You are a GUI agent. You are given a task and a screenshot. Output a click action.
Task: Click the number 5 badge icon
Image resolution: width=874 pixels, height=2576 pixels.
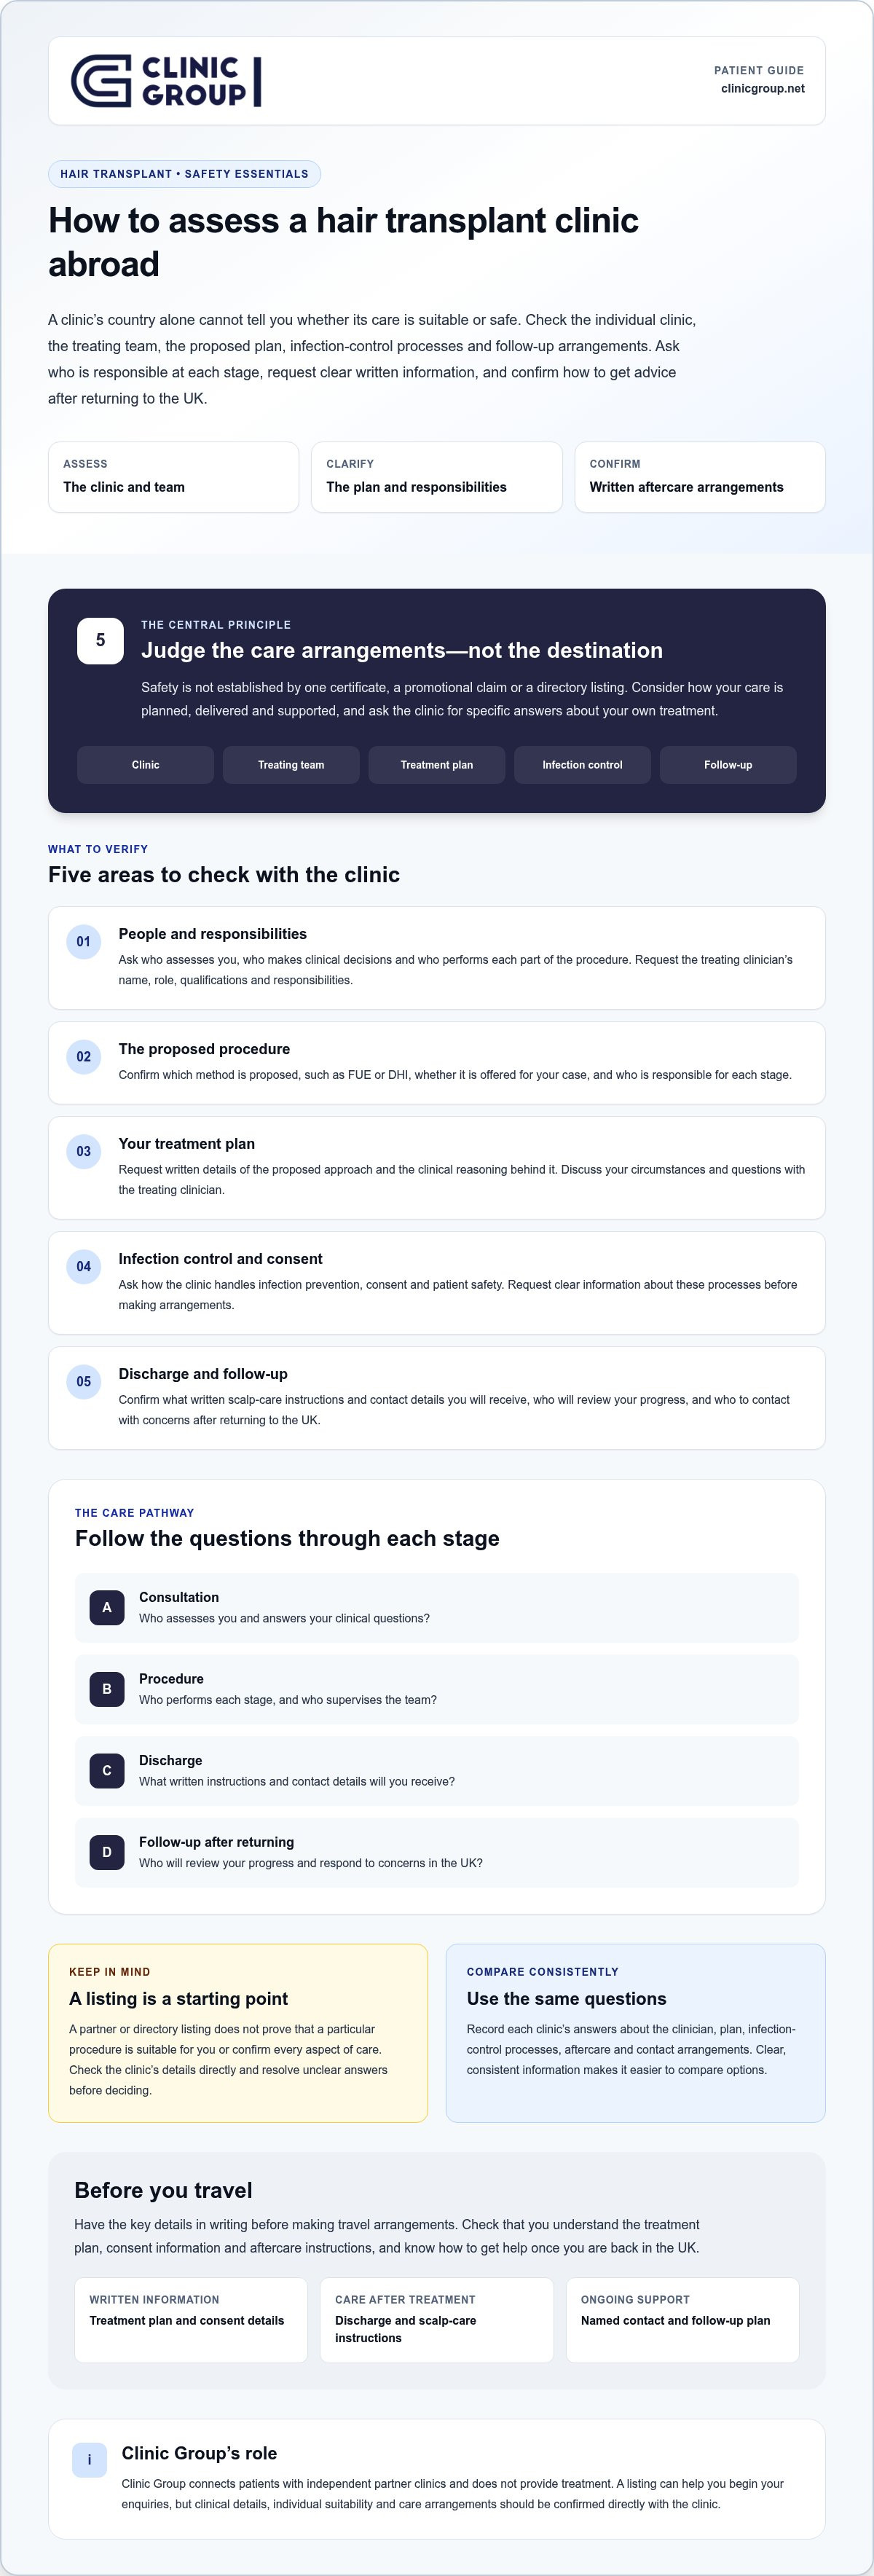[100, 640]
